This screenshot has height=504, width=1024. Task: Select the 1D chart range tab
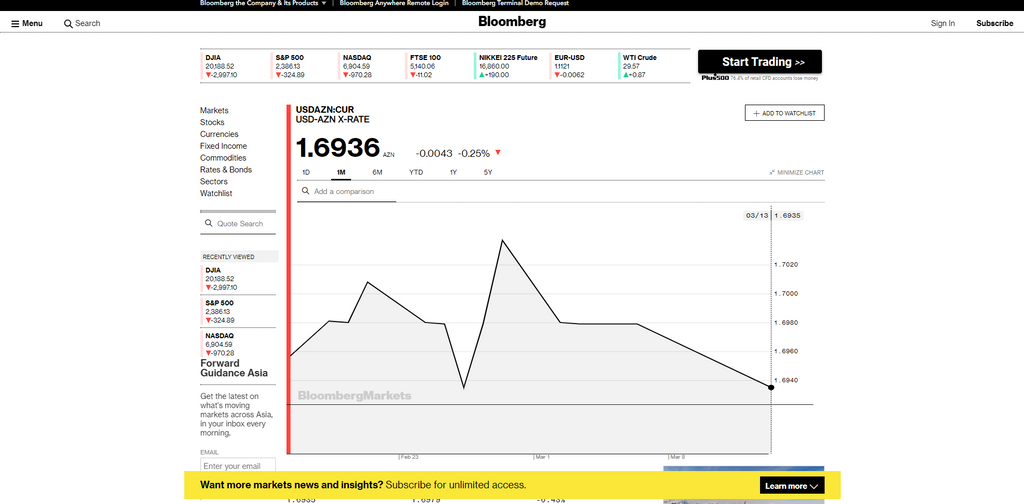pyautogui.click(x=306, y=172)
